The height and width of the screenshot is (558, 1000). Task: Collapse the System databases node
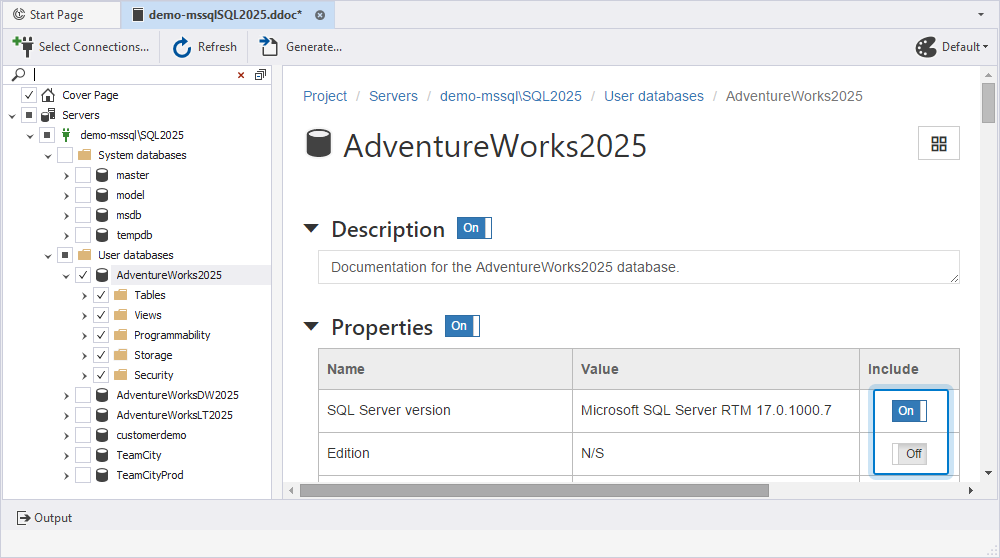click(48, 156)
